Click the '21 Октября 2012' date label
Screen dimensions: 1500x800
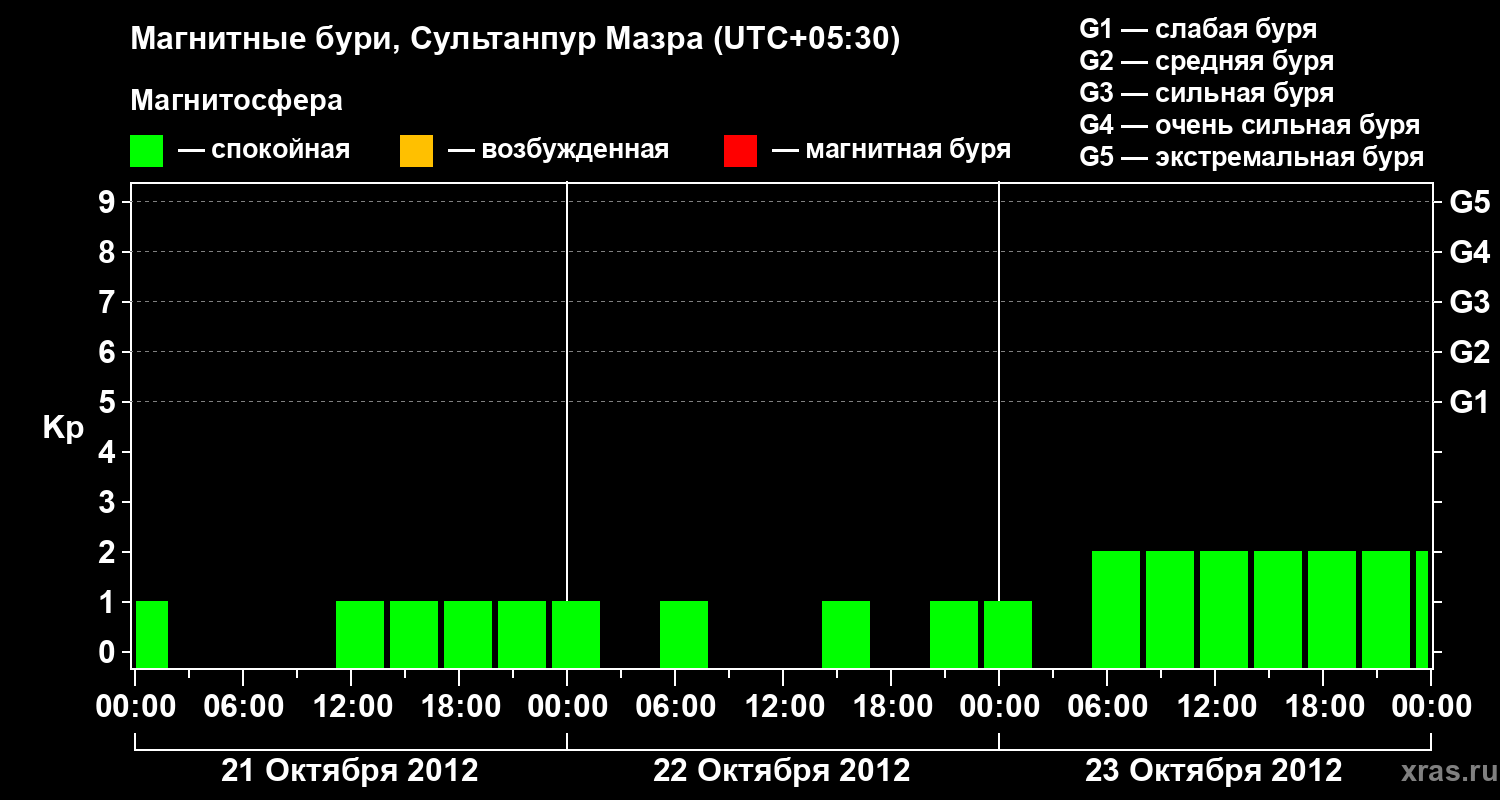[350, 771]
